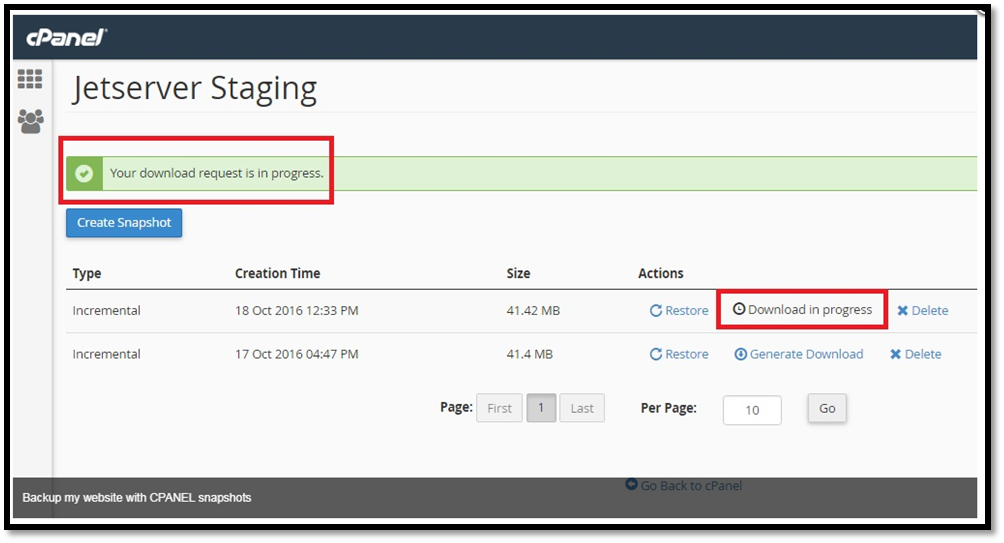Image resolution: width=1004 pixels, height=543 pixels.
Task: Click the download request progress message
Action: coord(216,174)
